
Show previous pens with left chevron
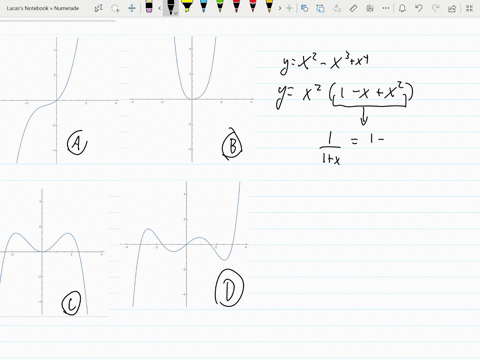point(159,8)
